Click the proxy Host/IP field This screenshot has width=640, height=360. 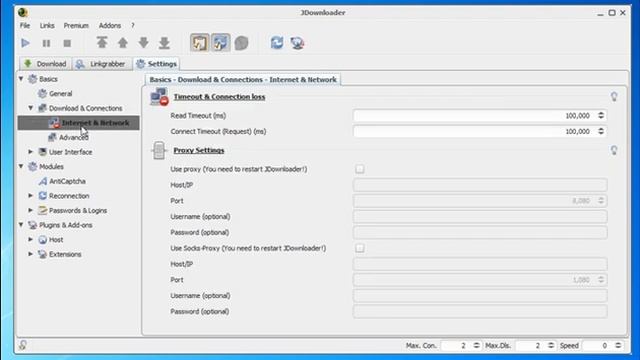[480, 185]
